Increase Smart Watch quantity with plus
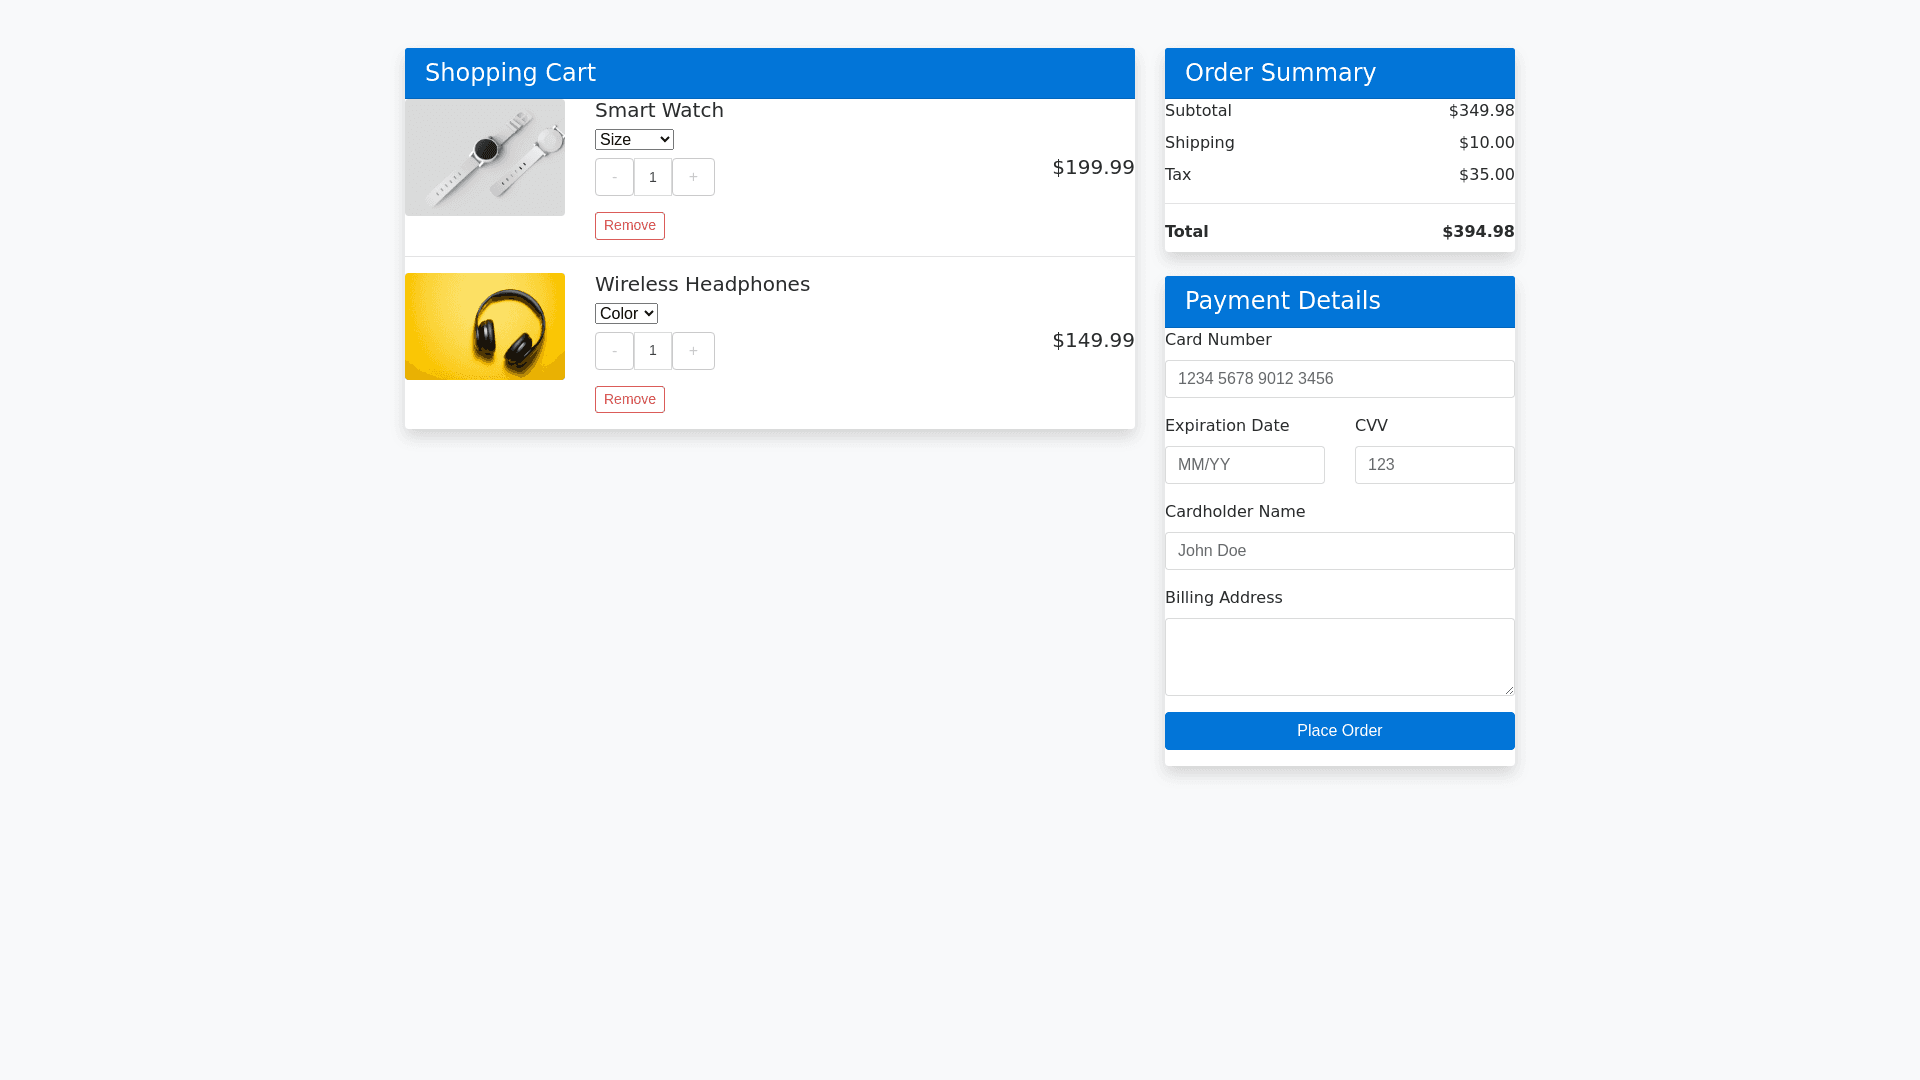Image resolution: width=1920 pixels, height=1080 pixels. tap(693, 177)
